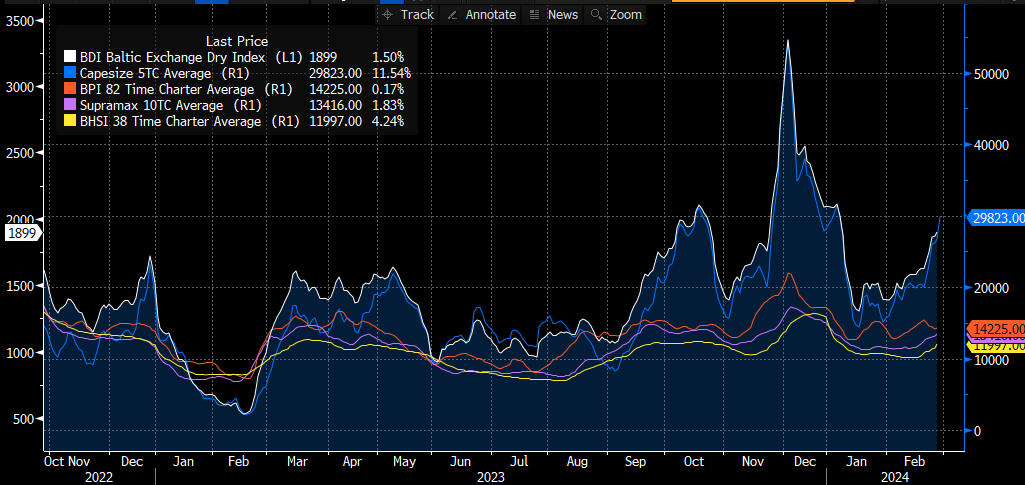Image resolution: width=1025 pixels, height=485 pixels.
Task: Click the 1.83% change in the legend
Action: [x=388, y=105]
